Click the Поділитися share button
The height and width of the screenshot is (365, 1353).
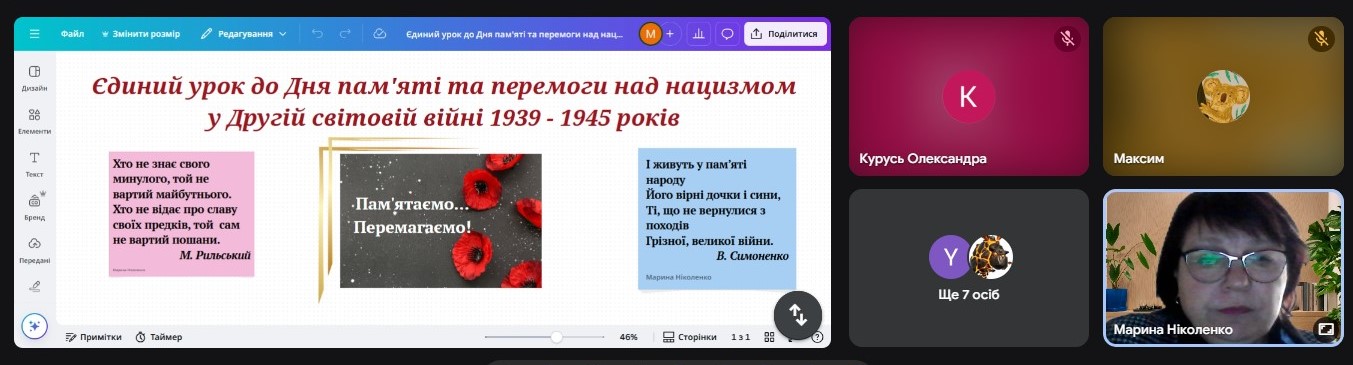click(x=786, y=33)
